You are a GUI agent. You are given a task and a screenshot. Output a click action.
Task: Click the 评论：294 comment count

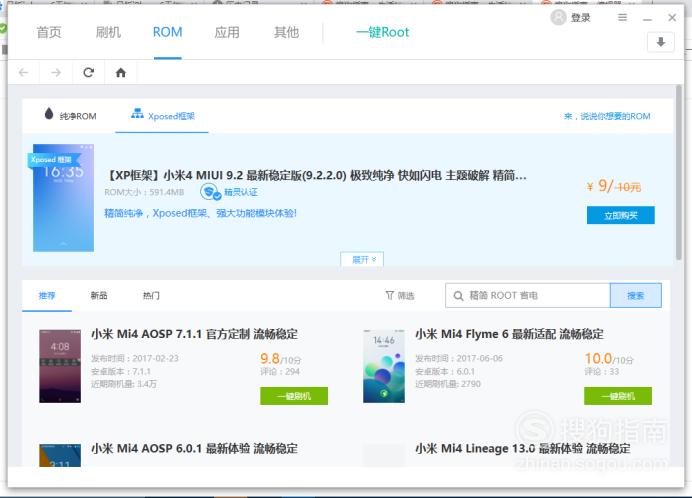point(280,372)
